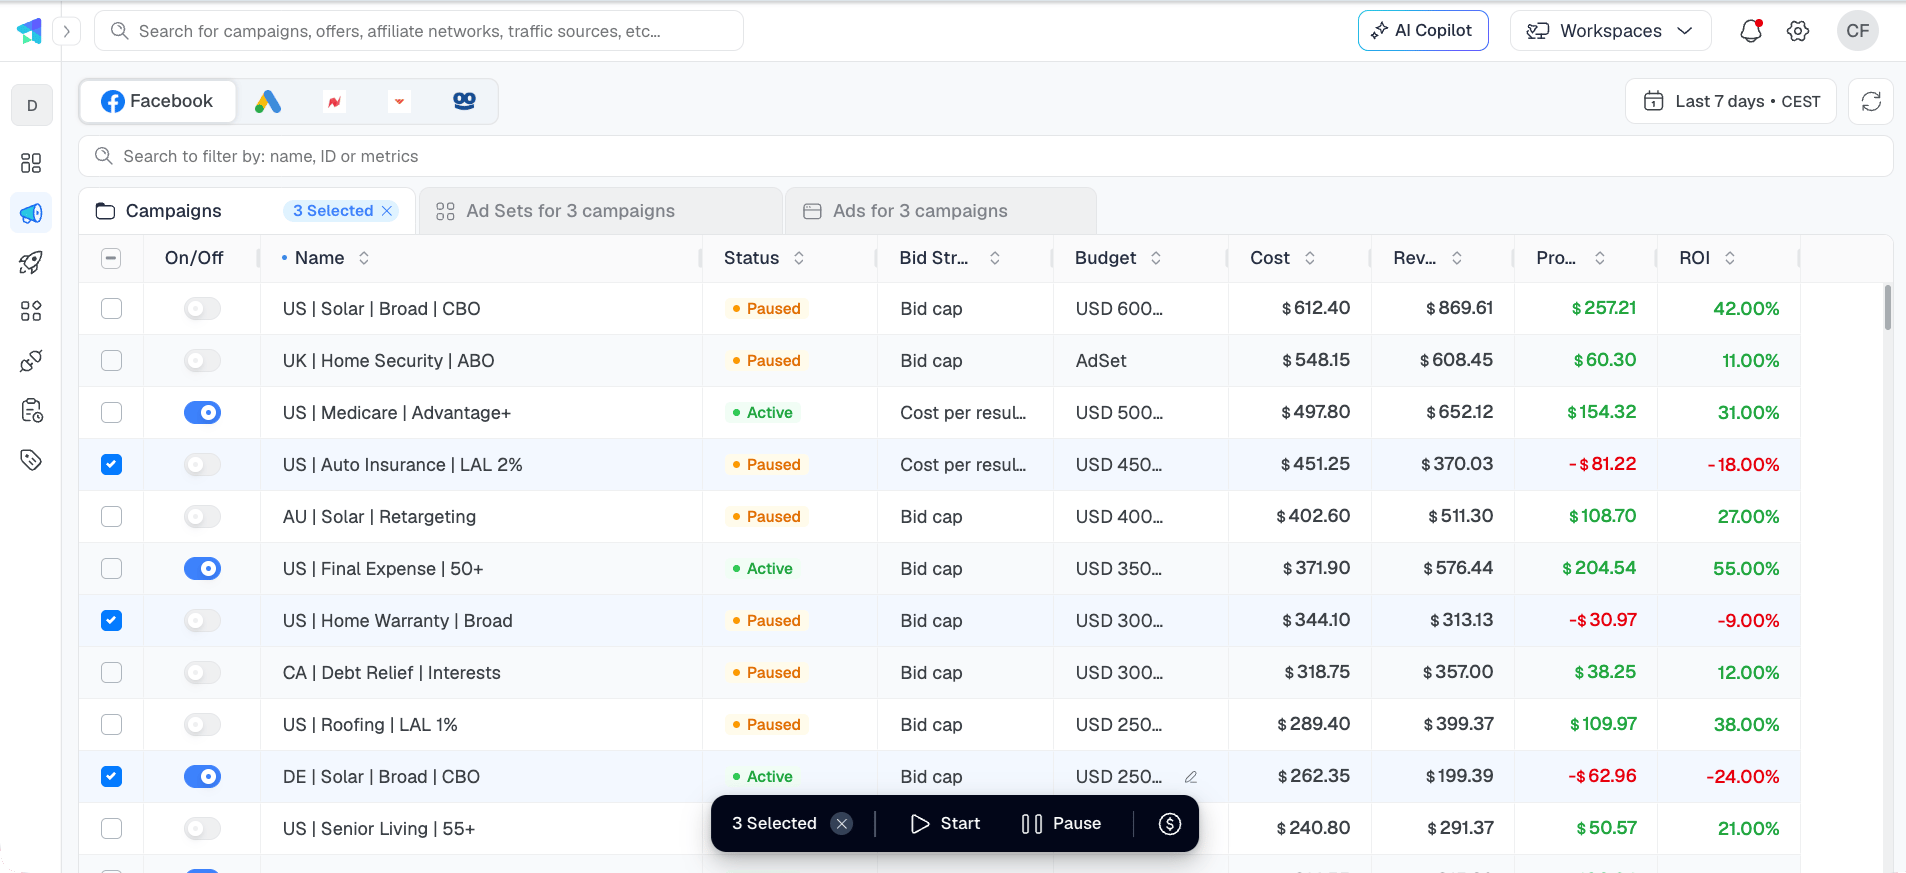Screen dimensions: 1906x873
Task: Expand the sidebar with the chevron arrow
Action: (67, 31)
